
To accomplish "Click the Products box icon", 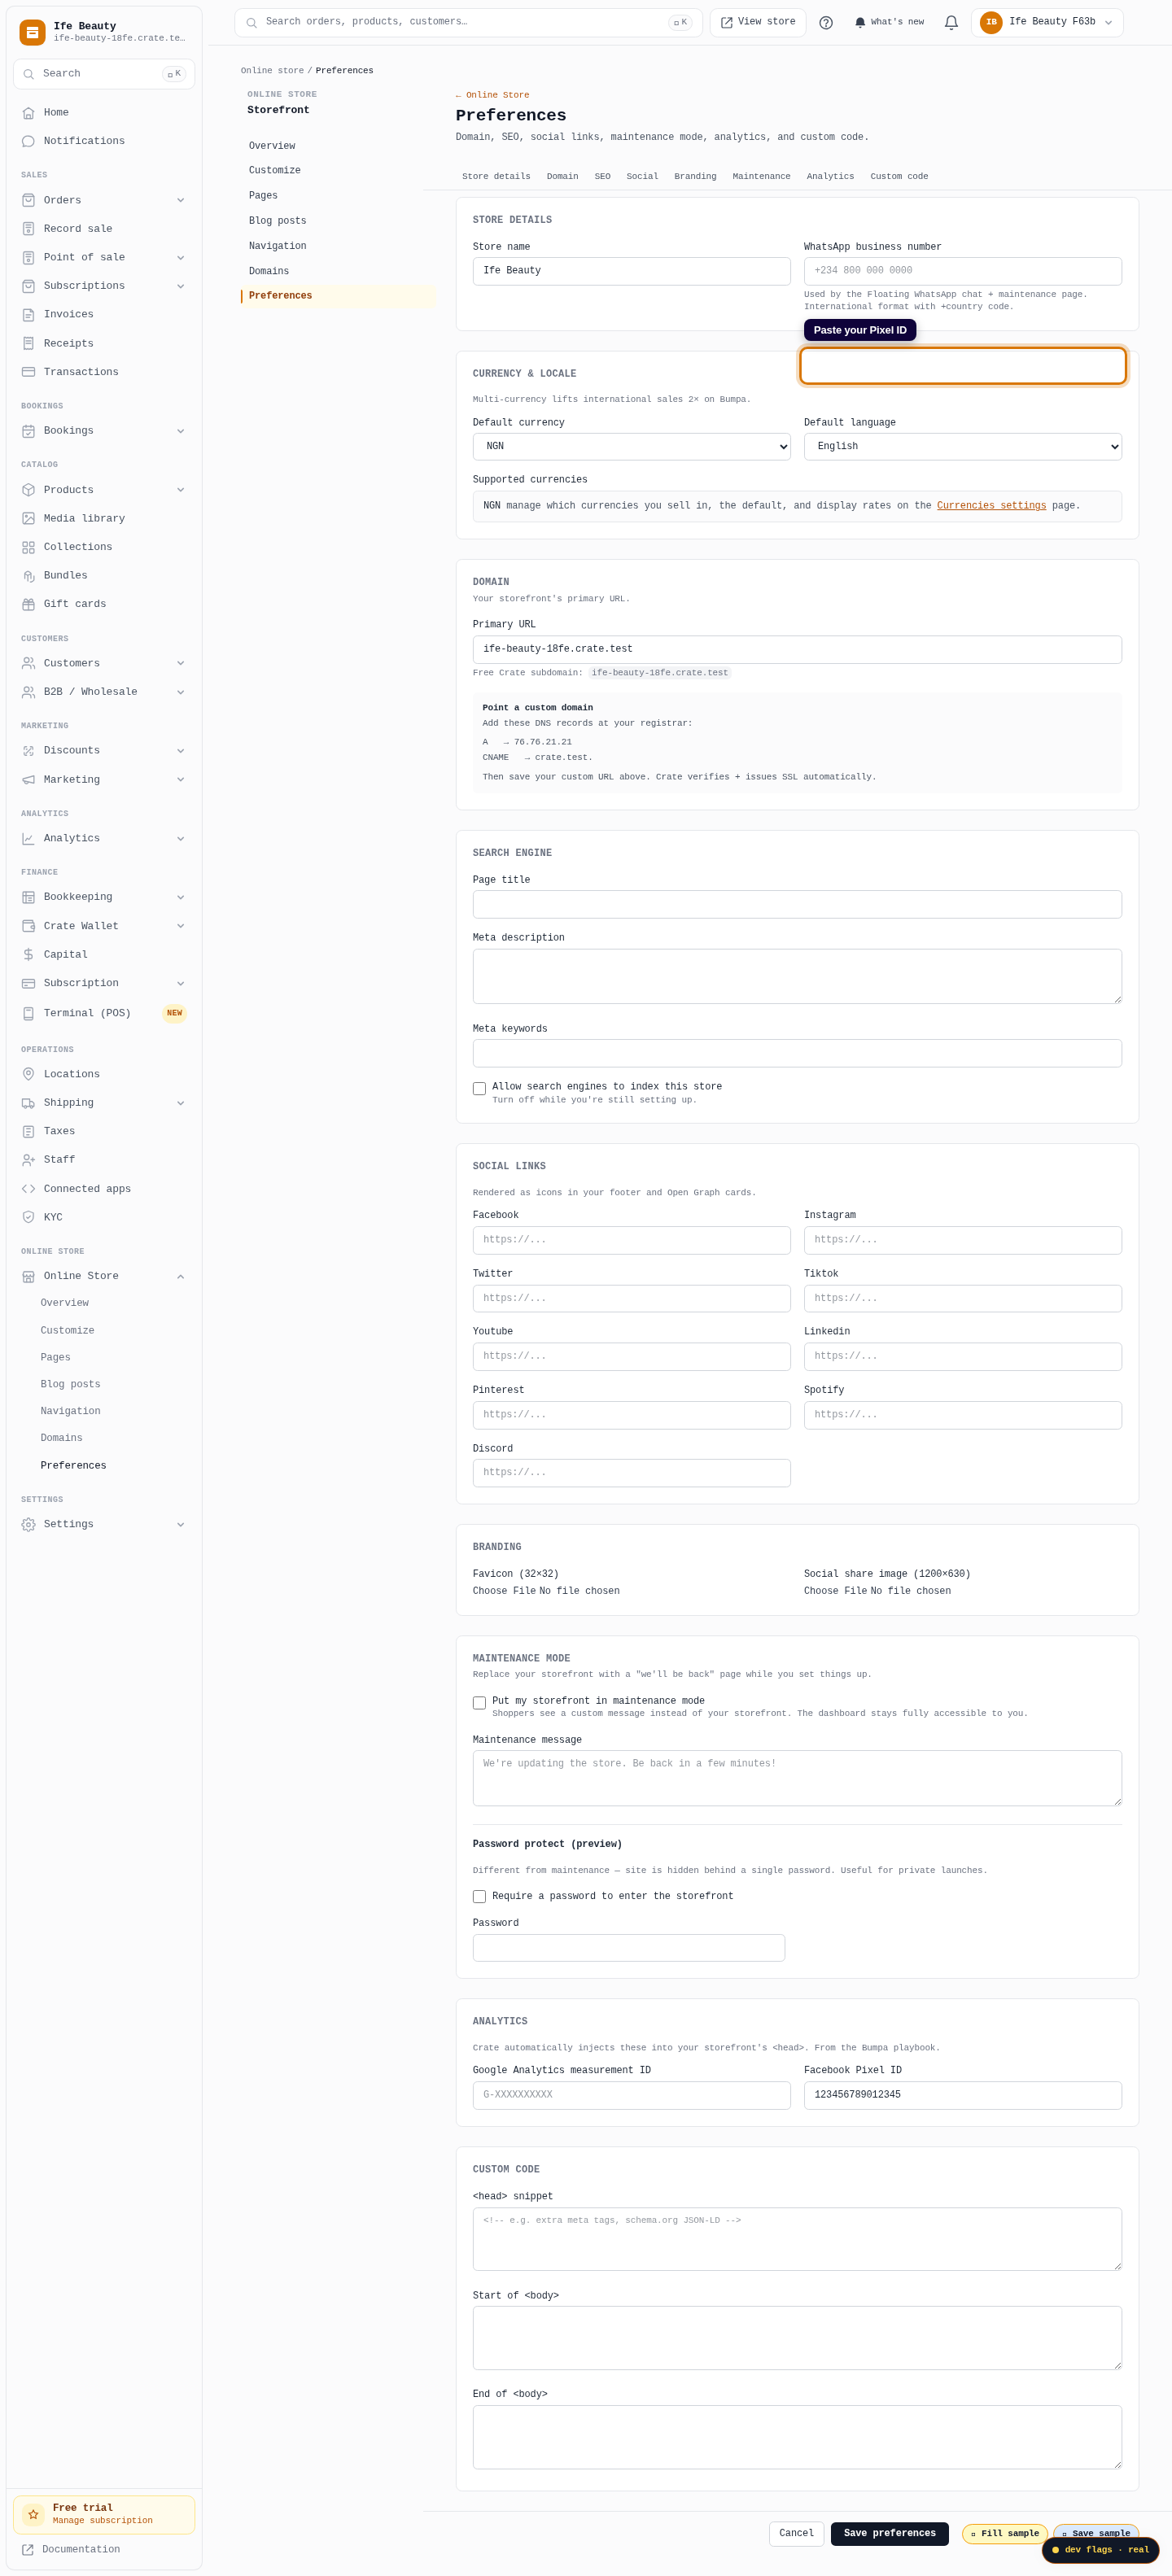I will 28,490.
